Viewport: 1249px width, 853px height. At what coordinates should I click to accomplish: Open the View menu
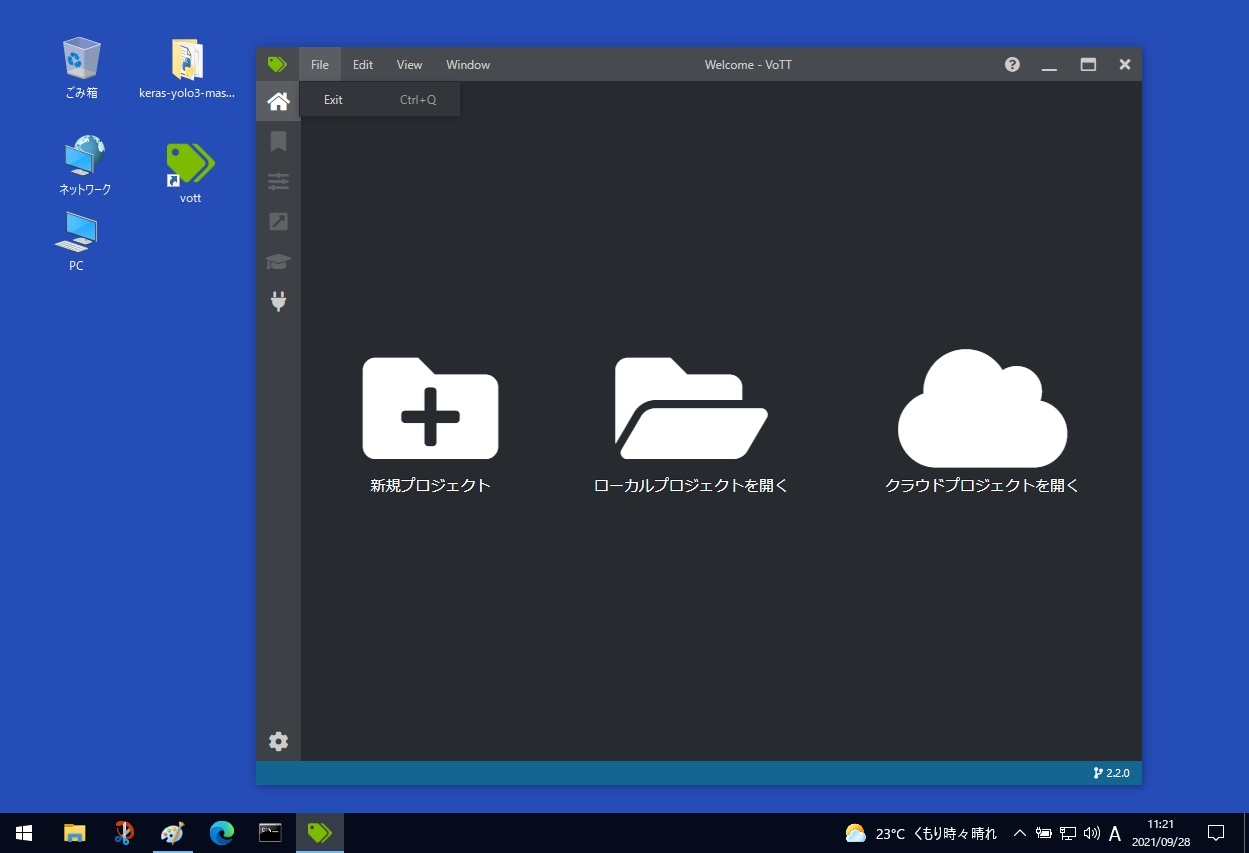pyautogui.click(x=409, y=64)
